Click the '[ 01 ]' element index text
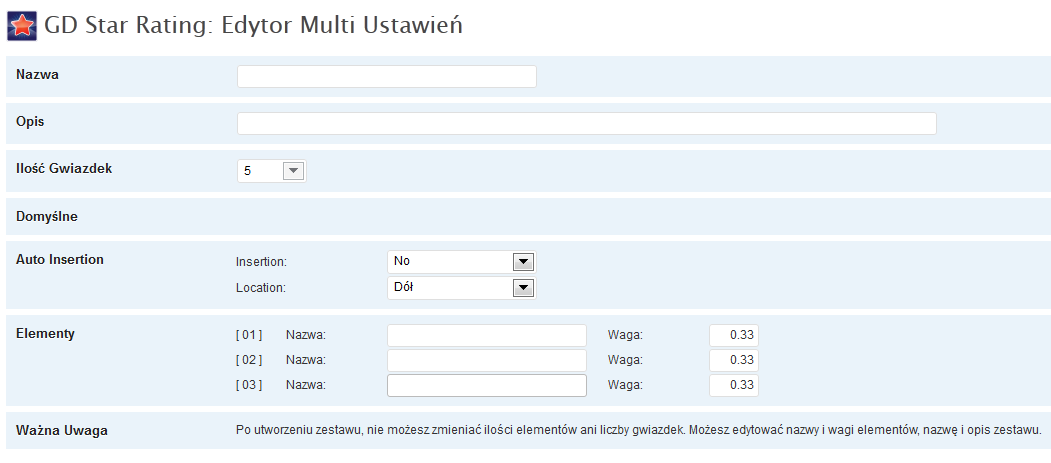This screenshot has width=1051, height=463. click(x=249, y=335)
